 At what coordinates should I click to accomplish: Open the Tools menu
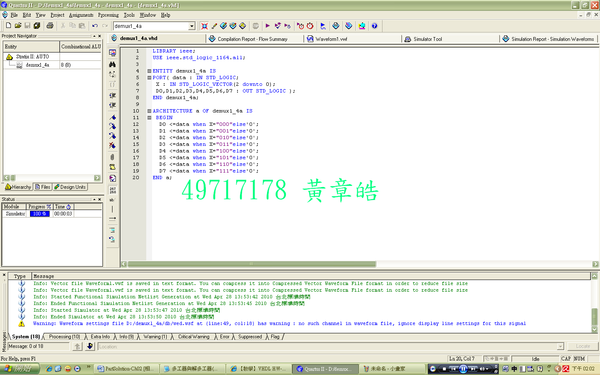coord(129,15)
